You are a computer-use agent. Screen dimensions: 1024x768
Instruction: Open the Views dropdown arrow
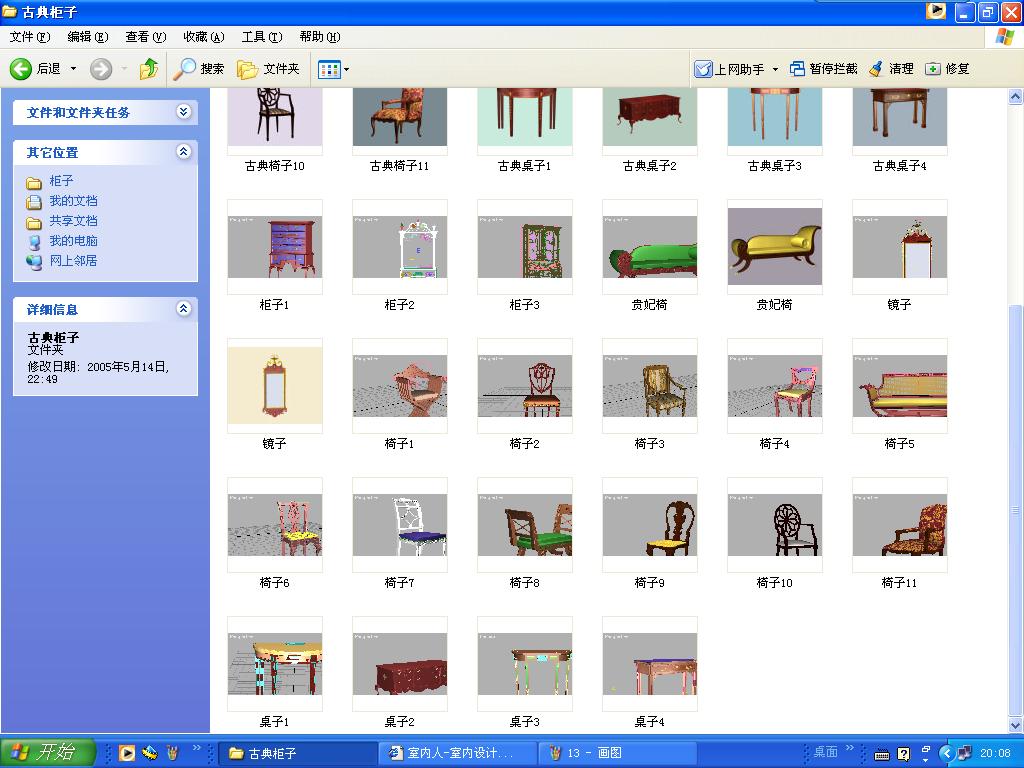click(x=346, y=69)
